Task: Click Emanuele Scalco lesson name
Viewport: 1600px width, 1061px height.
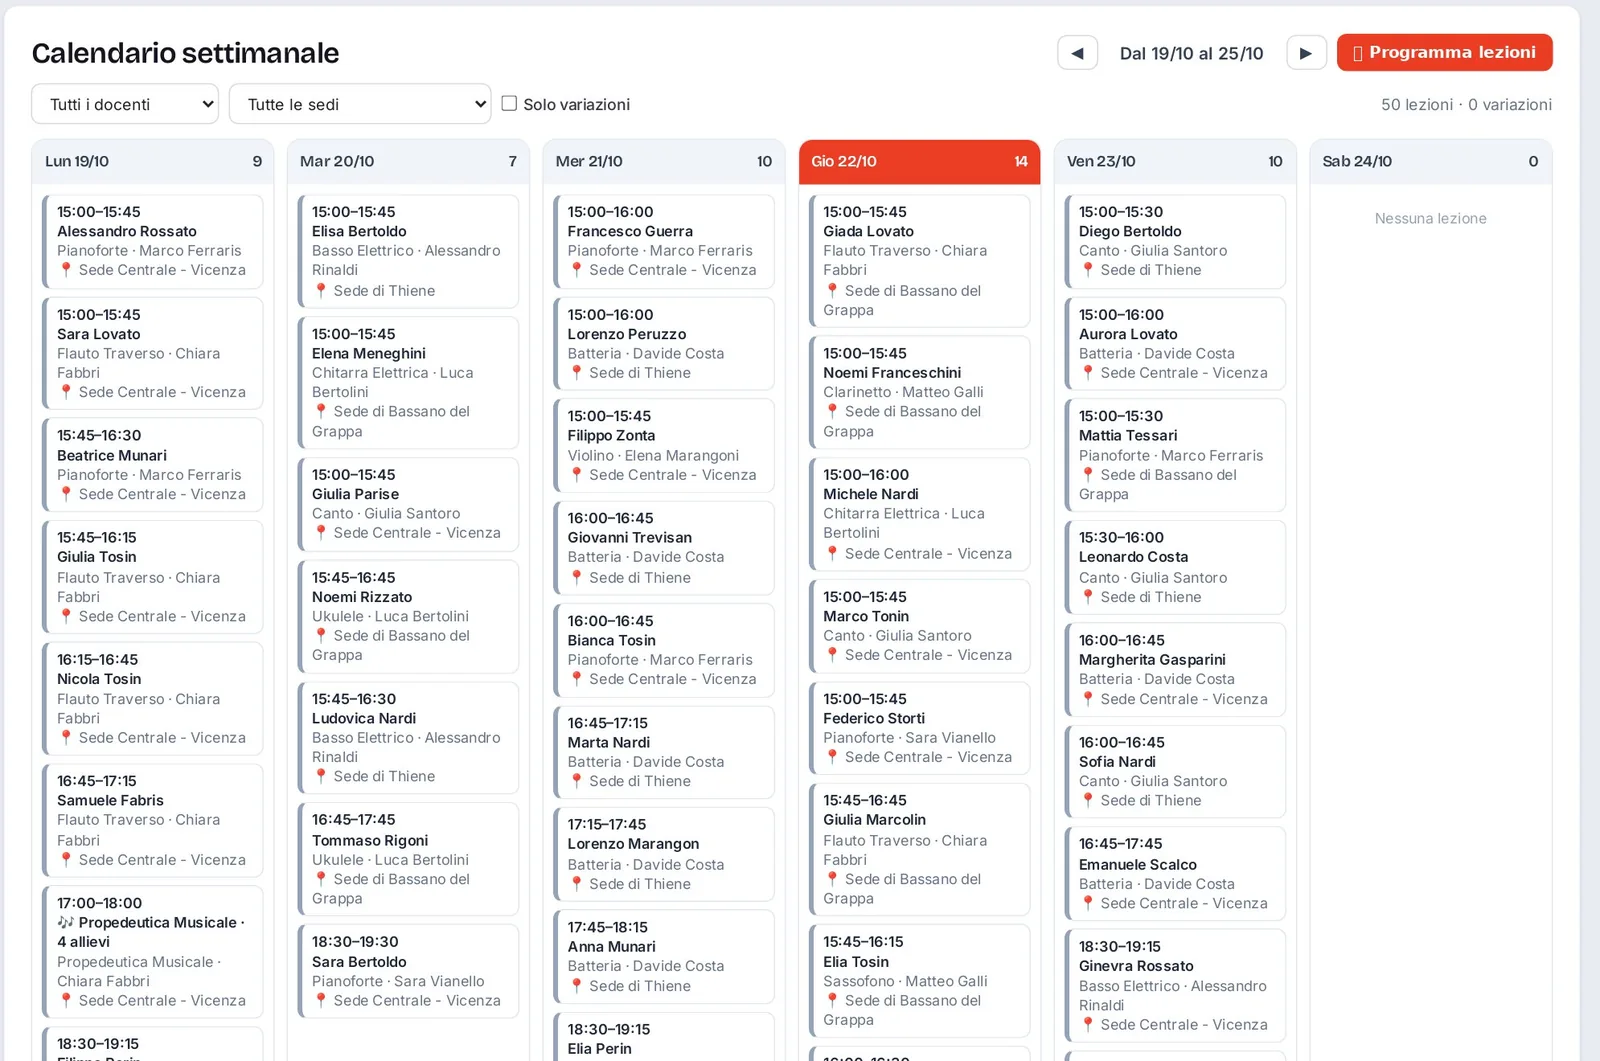Action: click(1138, 865)
